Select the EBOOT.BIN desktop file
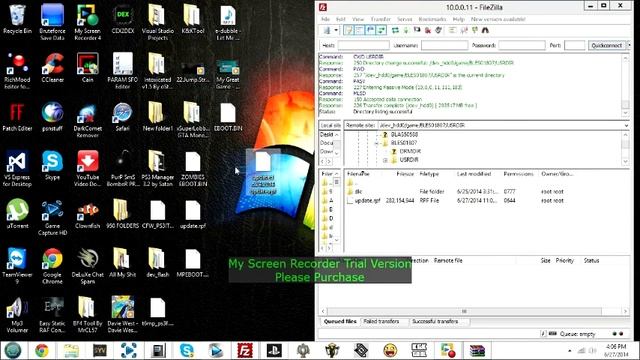Image resolution: width=640 pixels, height=360 pixels. click(228, 117)
